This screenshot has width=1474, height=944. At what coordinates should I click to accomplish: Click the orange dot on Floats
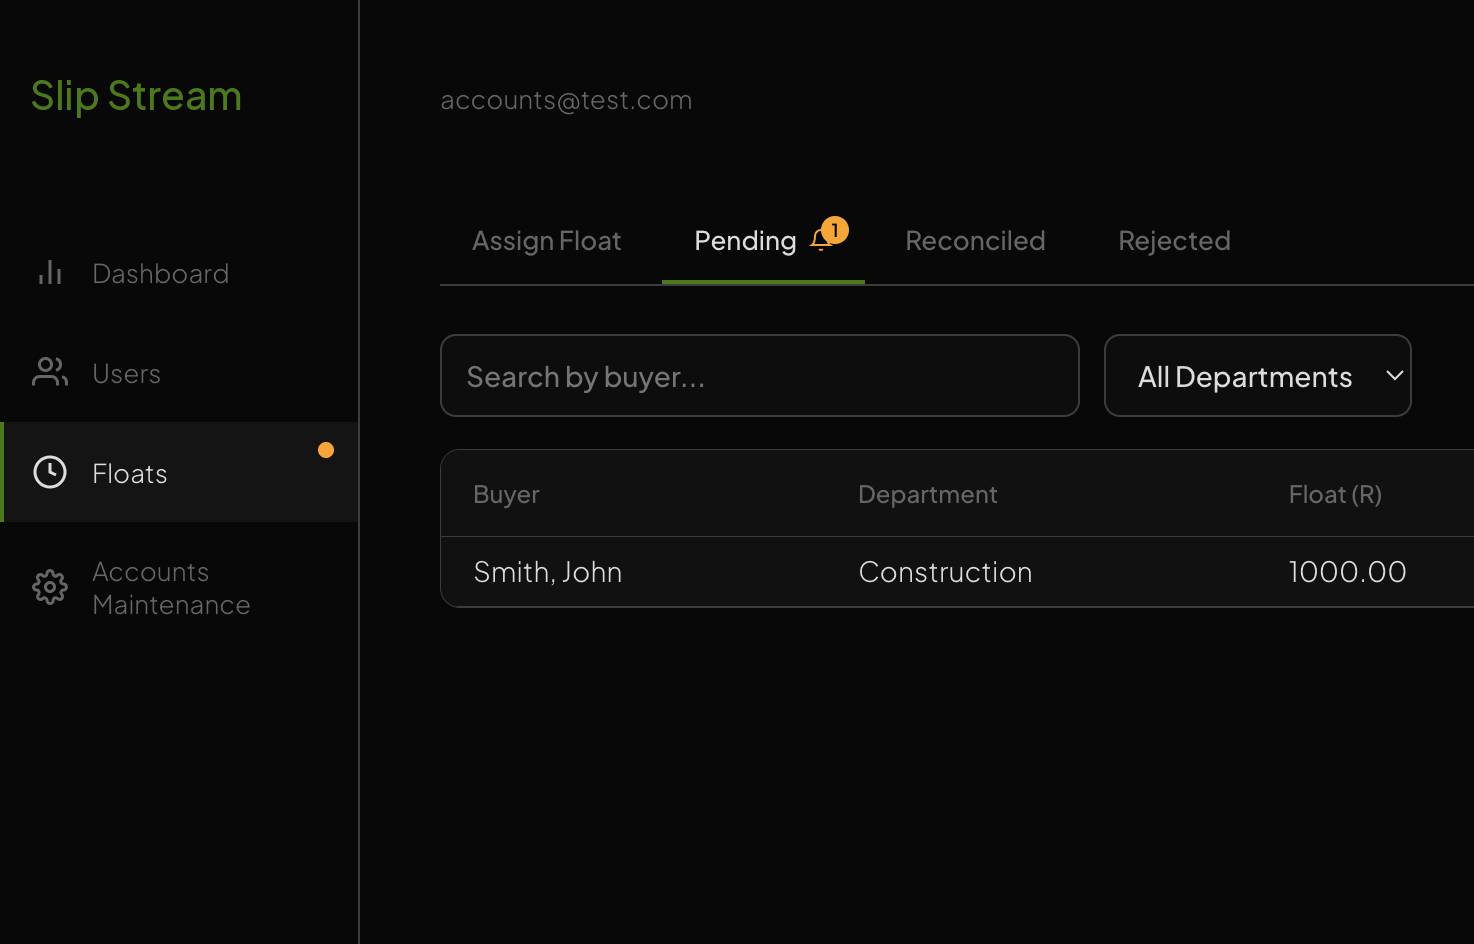pos(326,450)
